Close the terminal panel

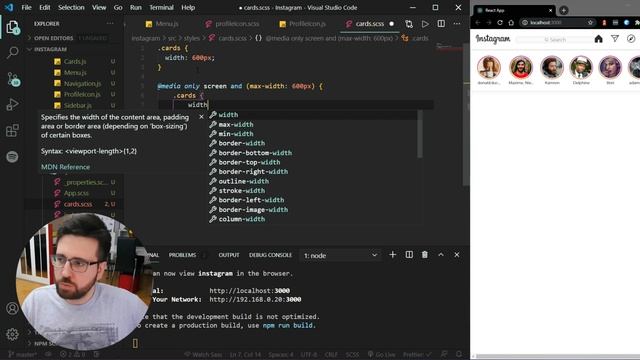coord(457,255)
